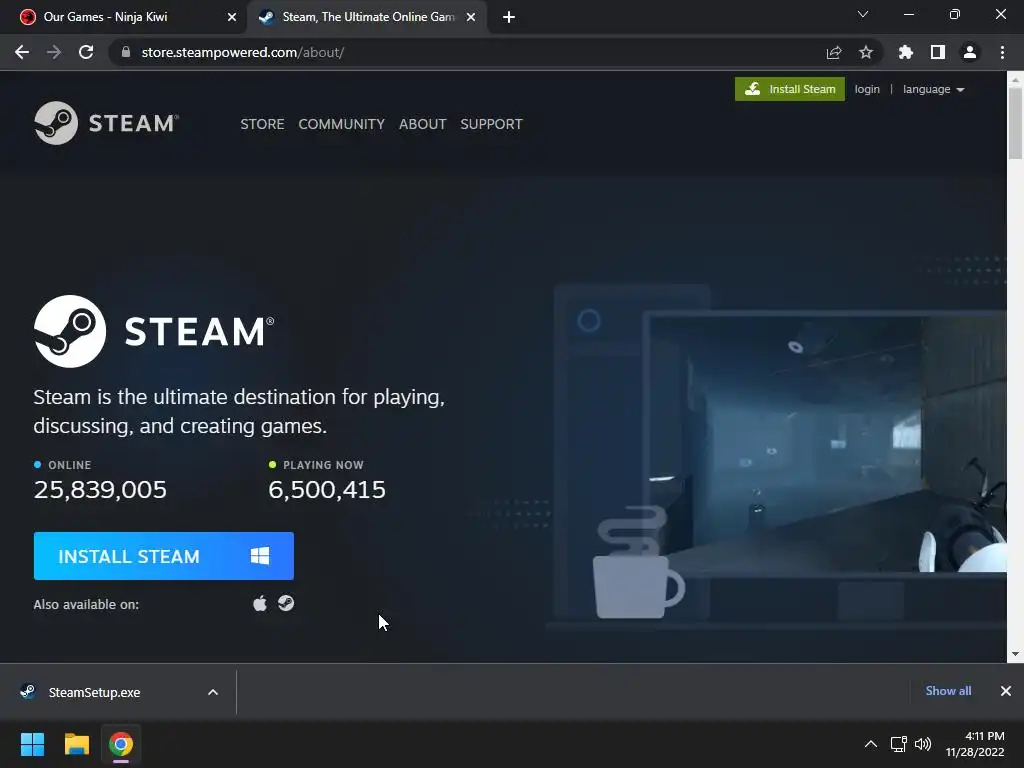The height and width of the screenshot is (768, 1024).
Task: Open the Chrome extensions puzzle icon
Action: 906,52
